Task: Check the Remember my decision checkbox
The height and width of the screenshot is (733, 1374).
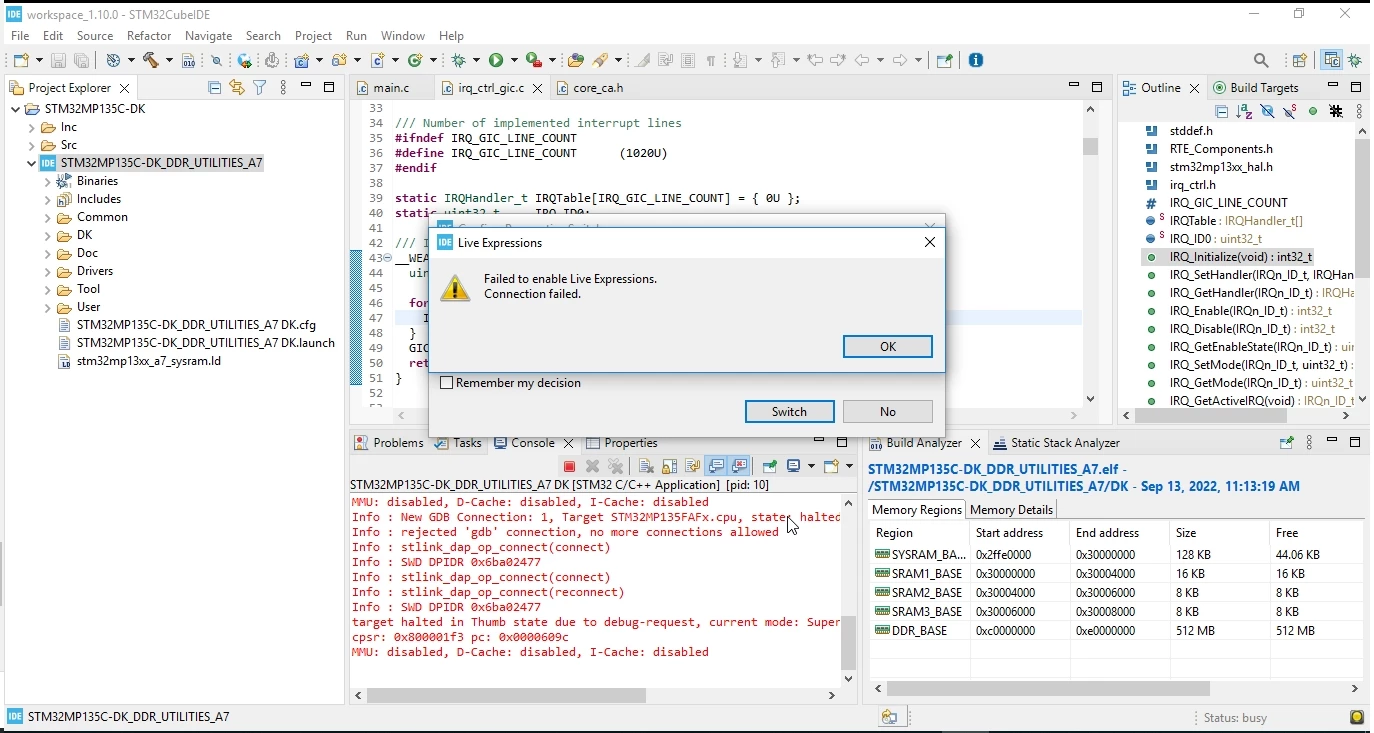Action: pos(447,383)
